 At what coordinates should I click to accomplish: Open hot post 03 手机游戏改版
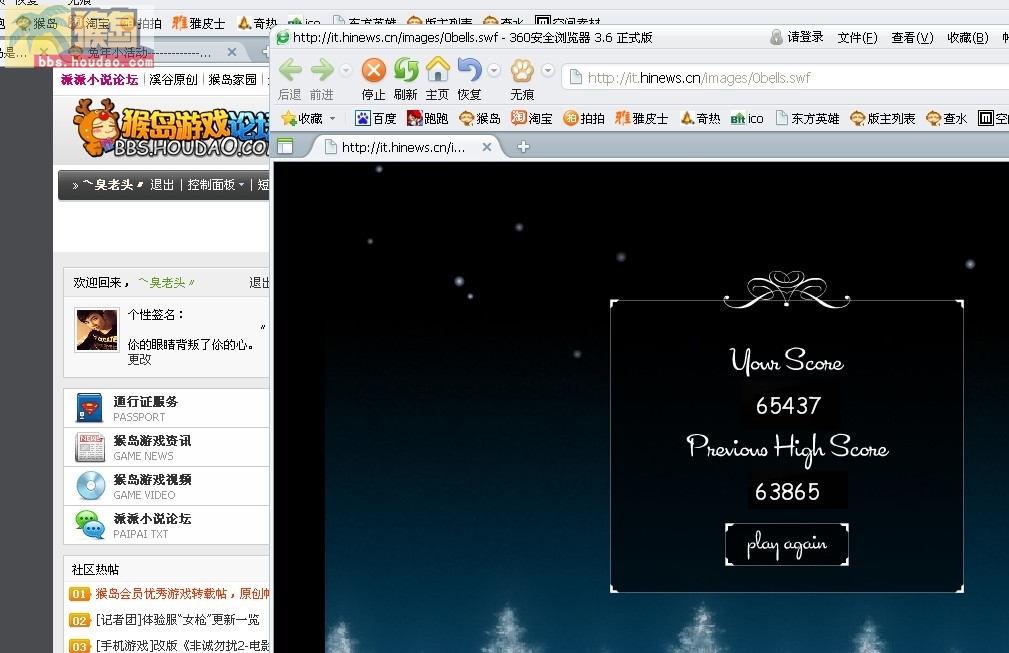pos(182,645)
